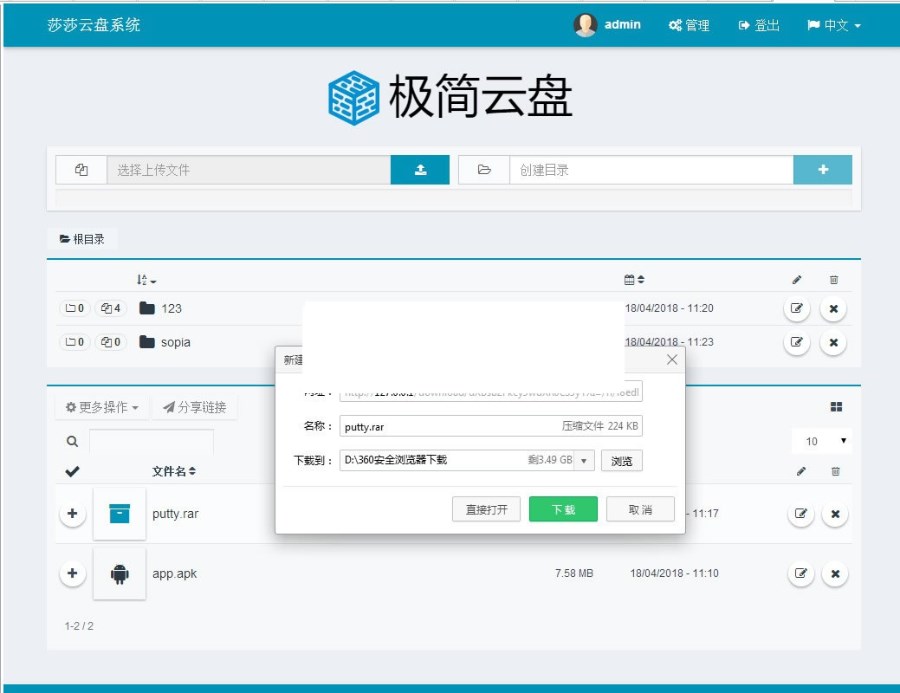
Task: Click the 创建目录 input field
Action: click(651, 170)
